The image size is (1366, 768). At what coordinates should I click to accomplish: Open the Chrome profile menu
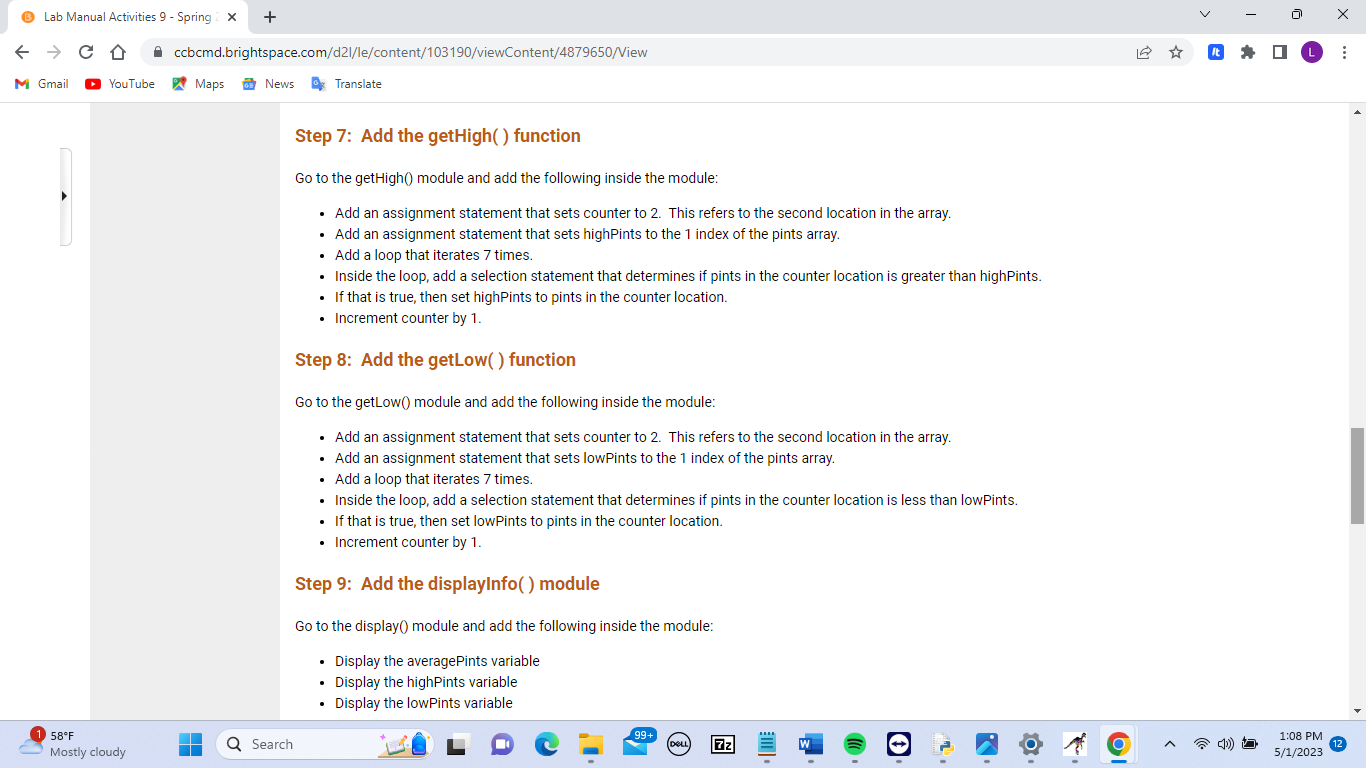[x=1312, y=51]
